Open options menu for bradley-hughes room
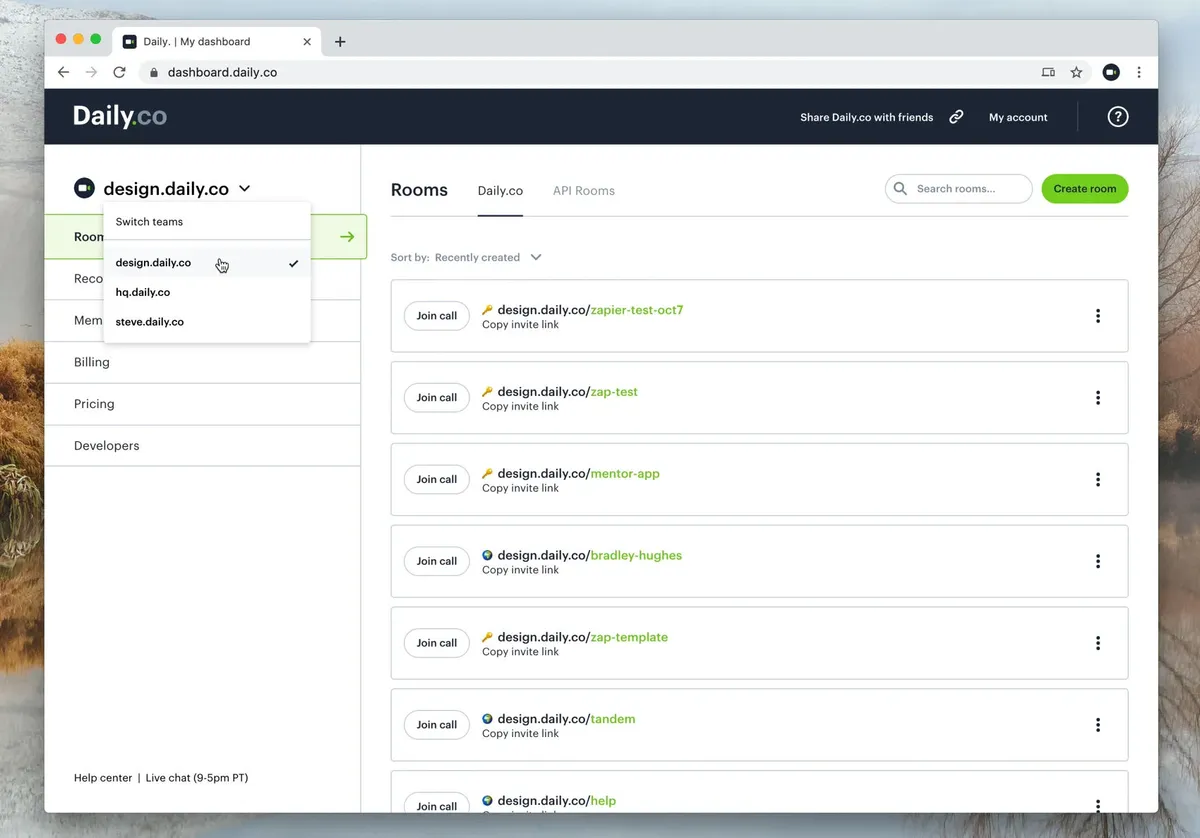Image resolution: width=1200 pixels, height=838 pixels. pyautogui.click(x=1098, y=562)
